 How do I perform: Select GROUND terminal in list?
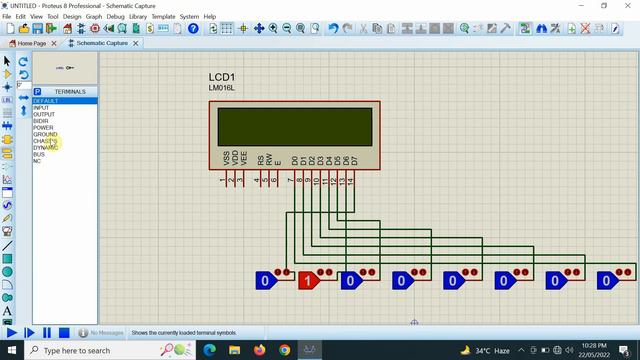click(x=65, y=134)
